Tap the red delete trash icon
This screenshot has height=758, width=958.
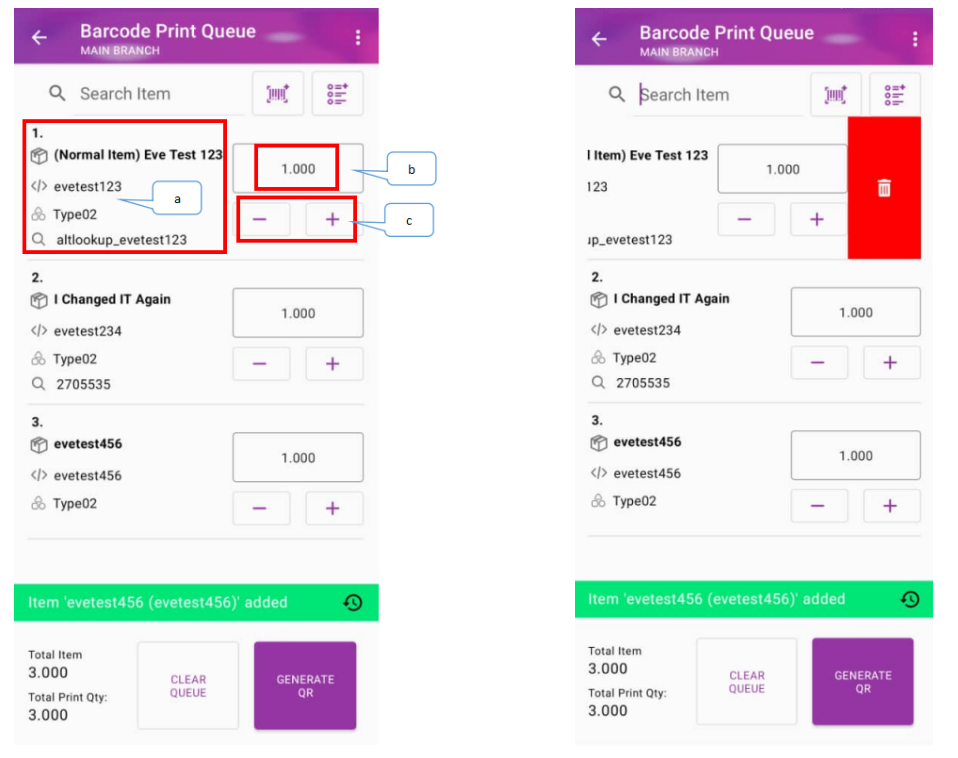pyautogui.click(x=884, y=188)
